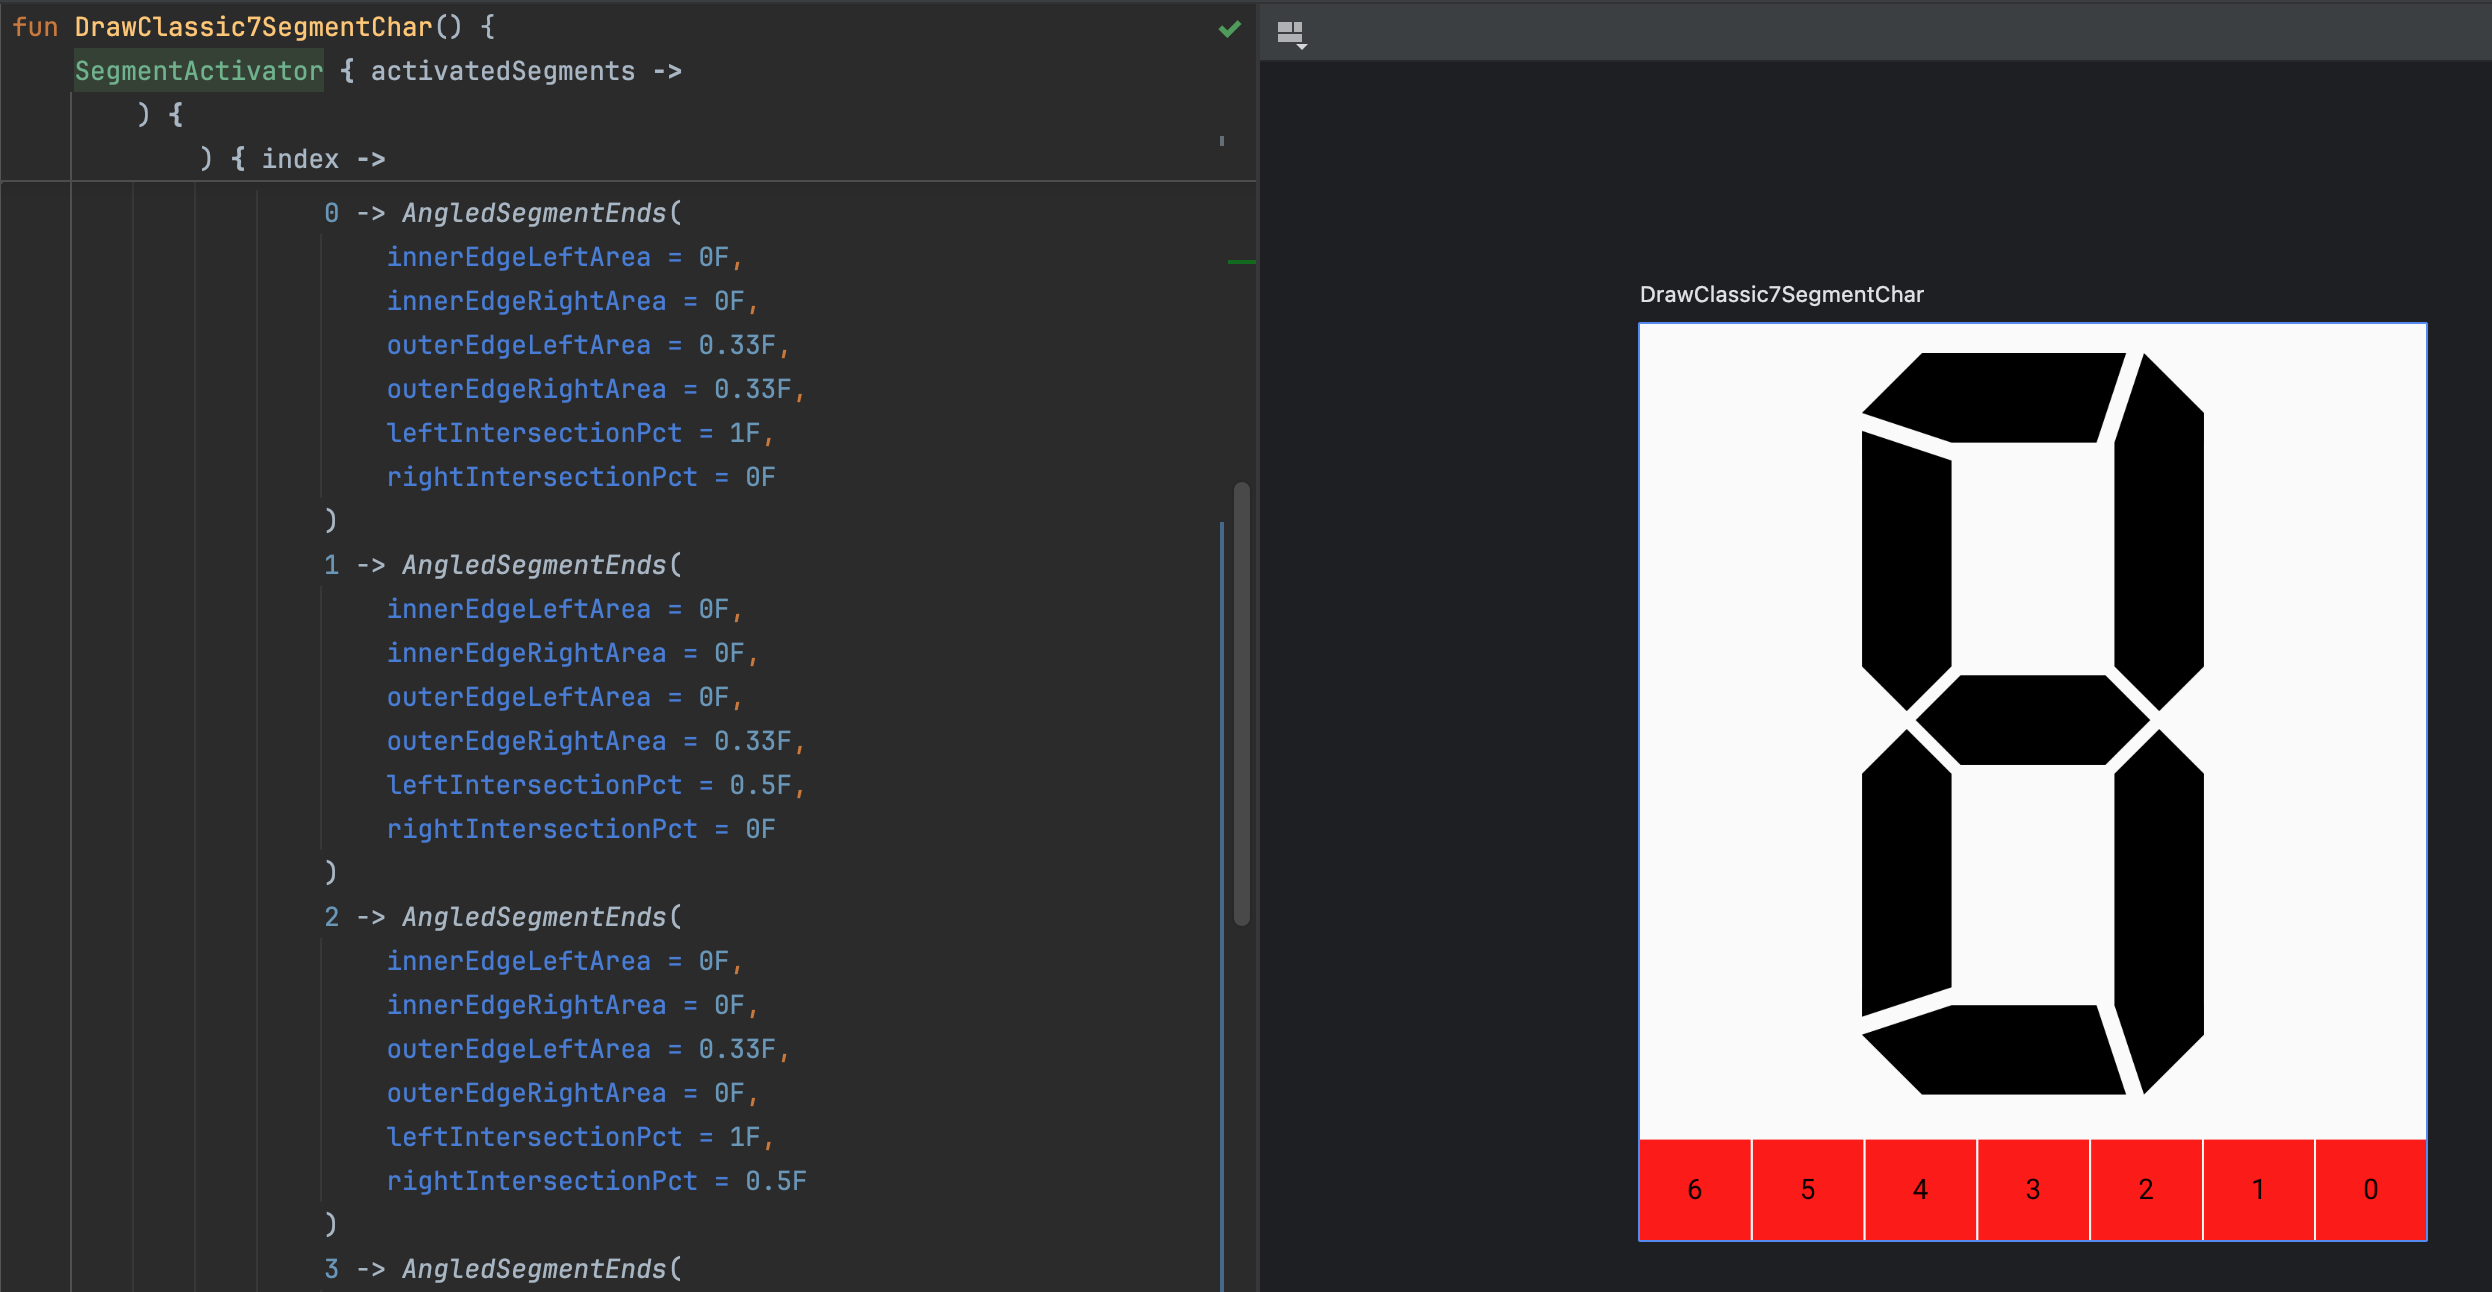Click innerEdgeLeftArea parameter in case 1
The width and height of the screenshot is (2492, 1292).
click(x=519, y=609)
